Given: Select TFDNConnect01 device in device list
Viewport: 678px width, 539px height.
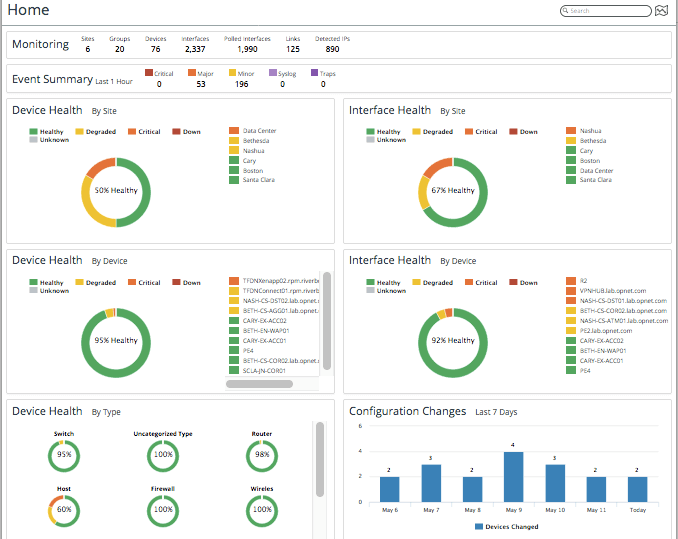Looking at the screenshot, I should (x=274, y=291).
